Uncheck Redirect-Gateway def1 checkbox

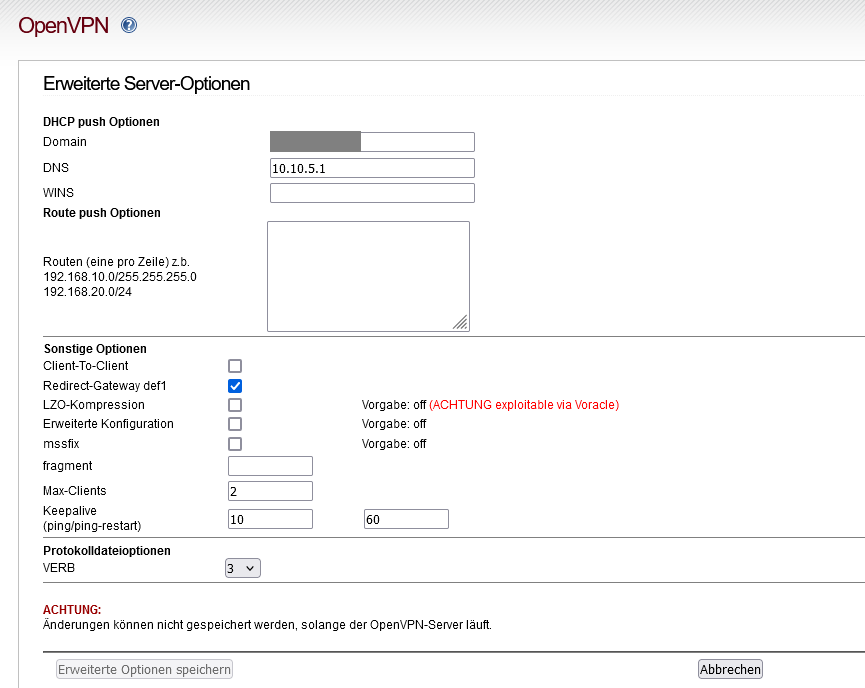pyautogui.click(x=235, y=386)
